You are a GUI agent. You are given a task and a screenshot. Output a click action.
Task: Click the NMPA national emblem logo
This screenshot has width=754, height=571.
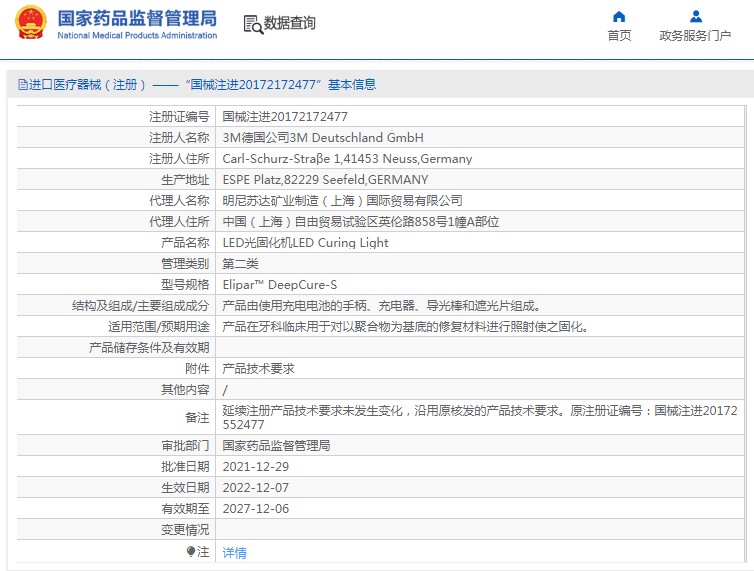pos(31,22)
